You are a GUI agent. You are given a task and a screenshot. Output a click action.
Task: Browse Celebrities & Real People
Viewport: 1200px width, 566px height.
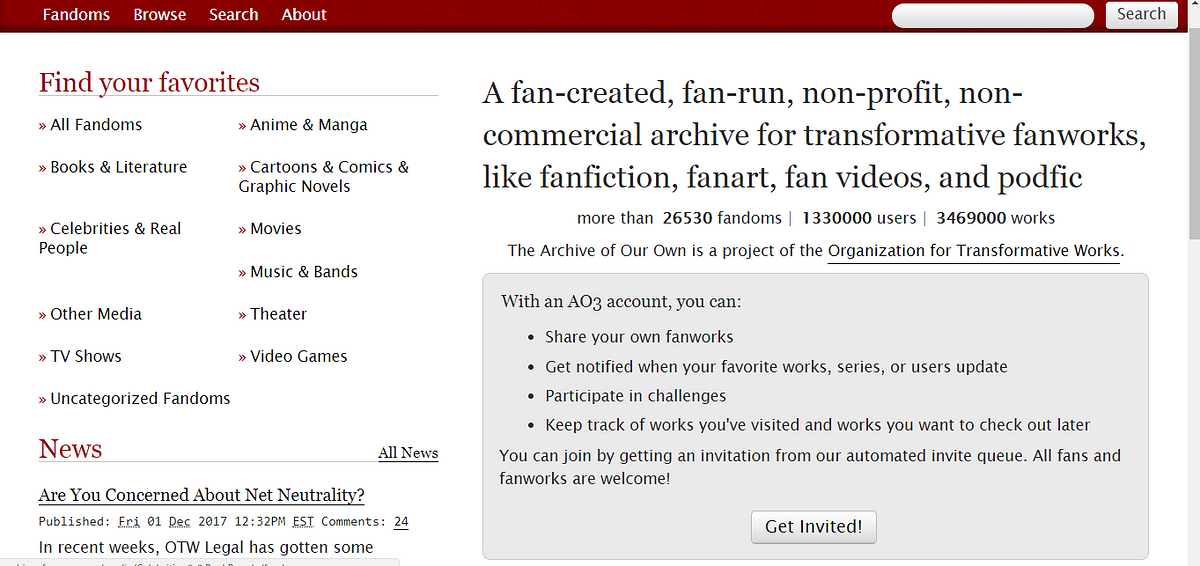pyautogui.click(x=110, y=238)
